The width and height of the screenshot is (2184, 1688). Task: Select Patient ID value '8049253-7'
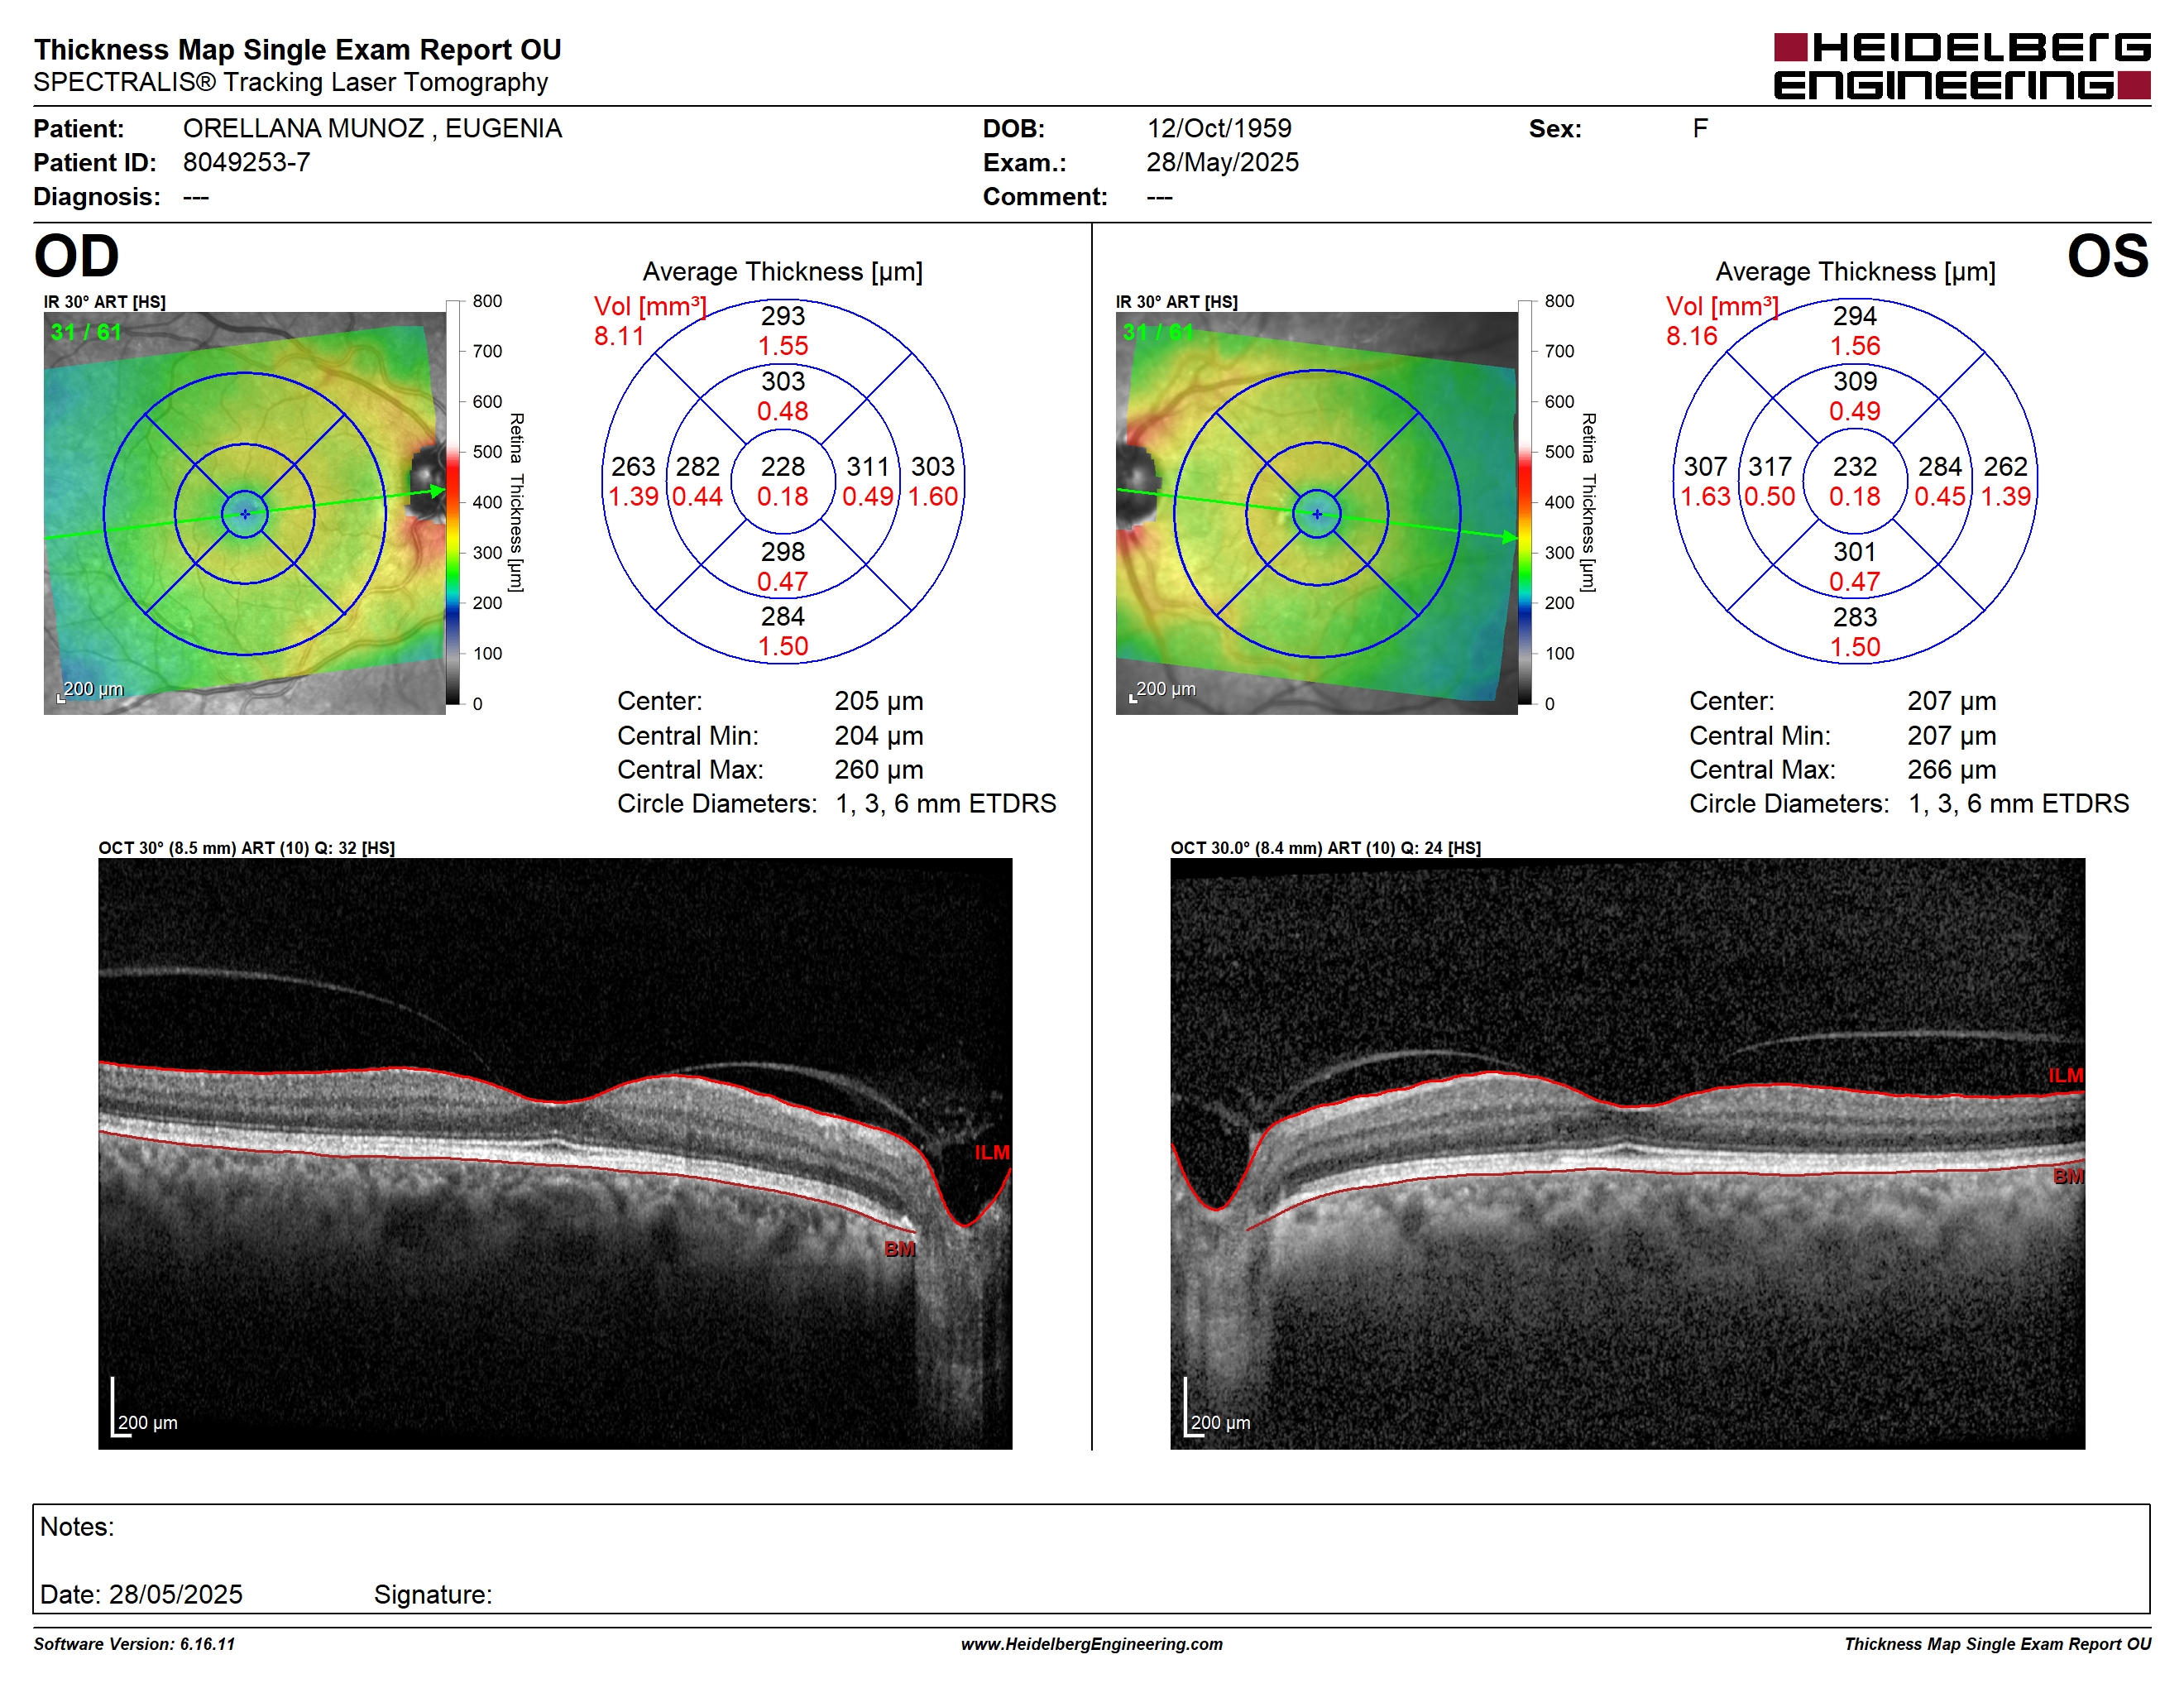pos(246,162)
